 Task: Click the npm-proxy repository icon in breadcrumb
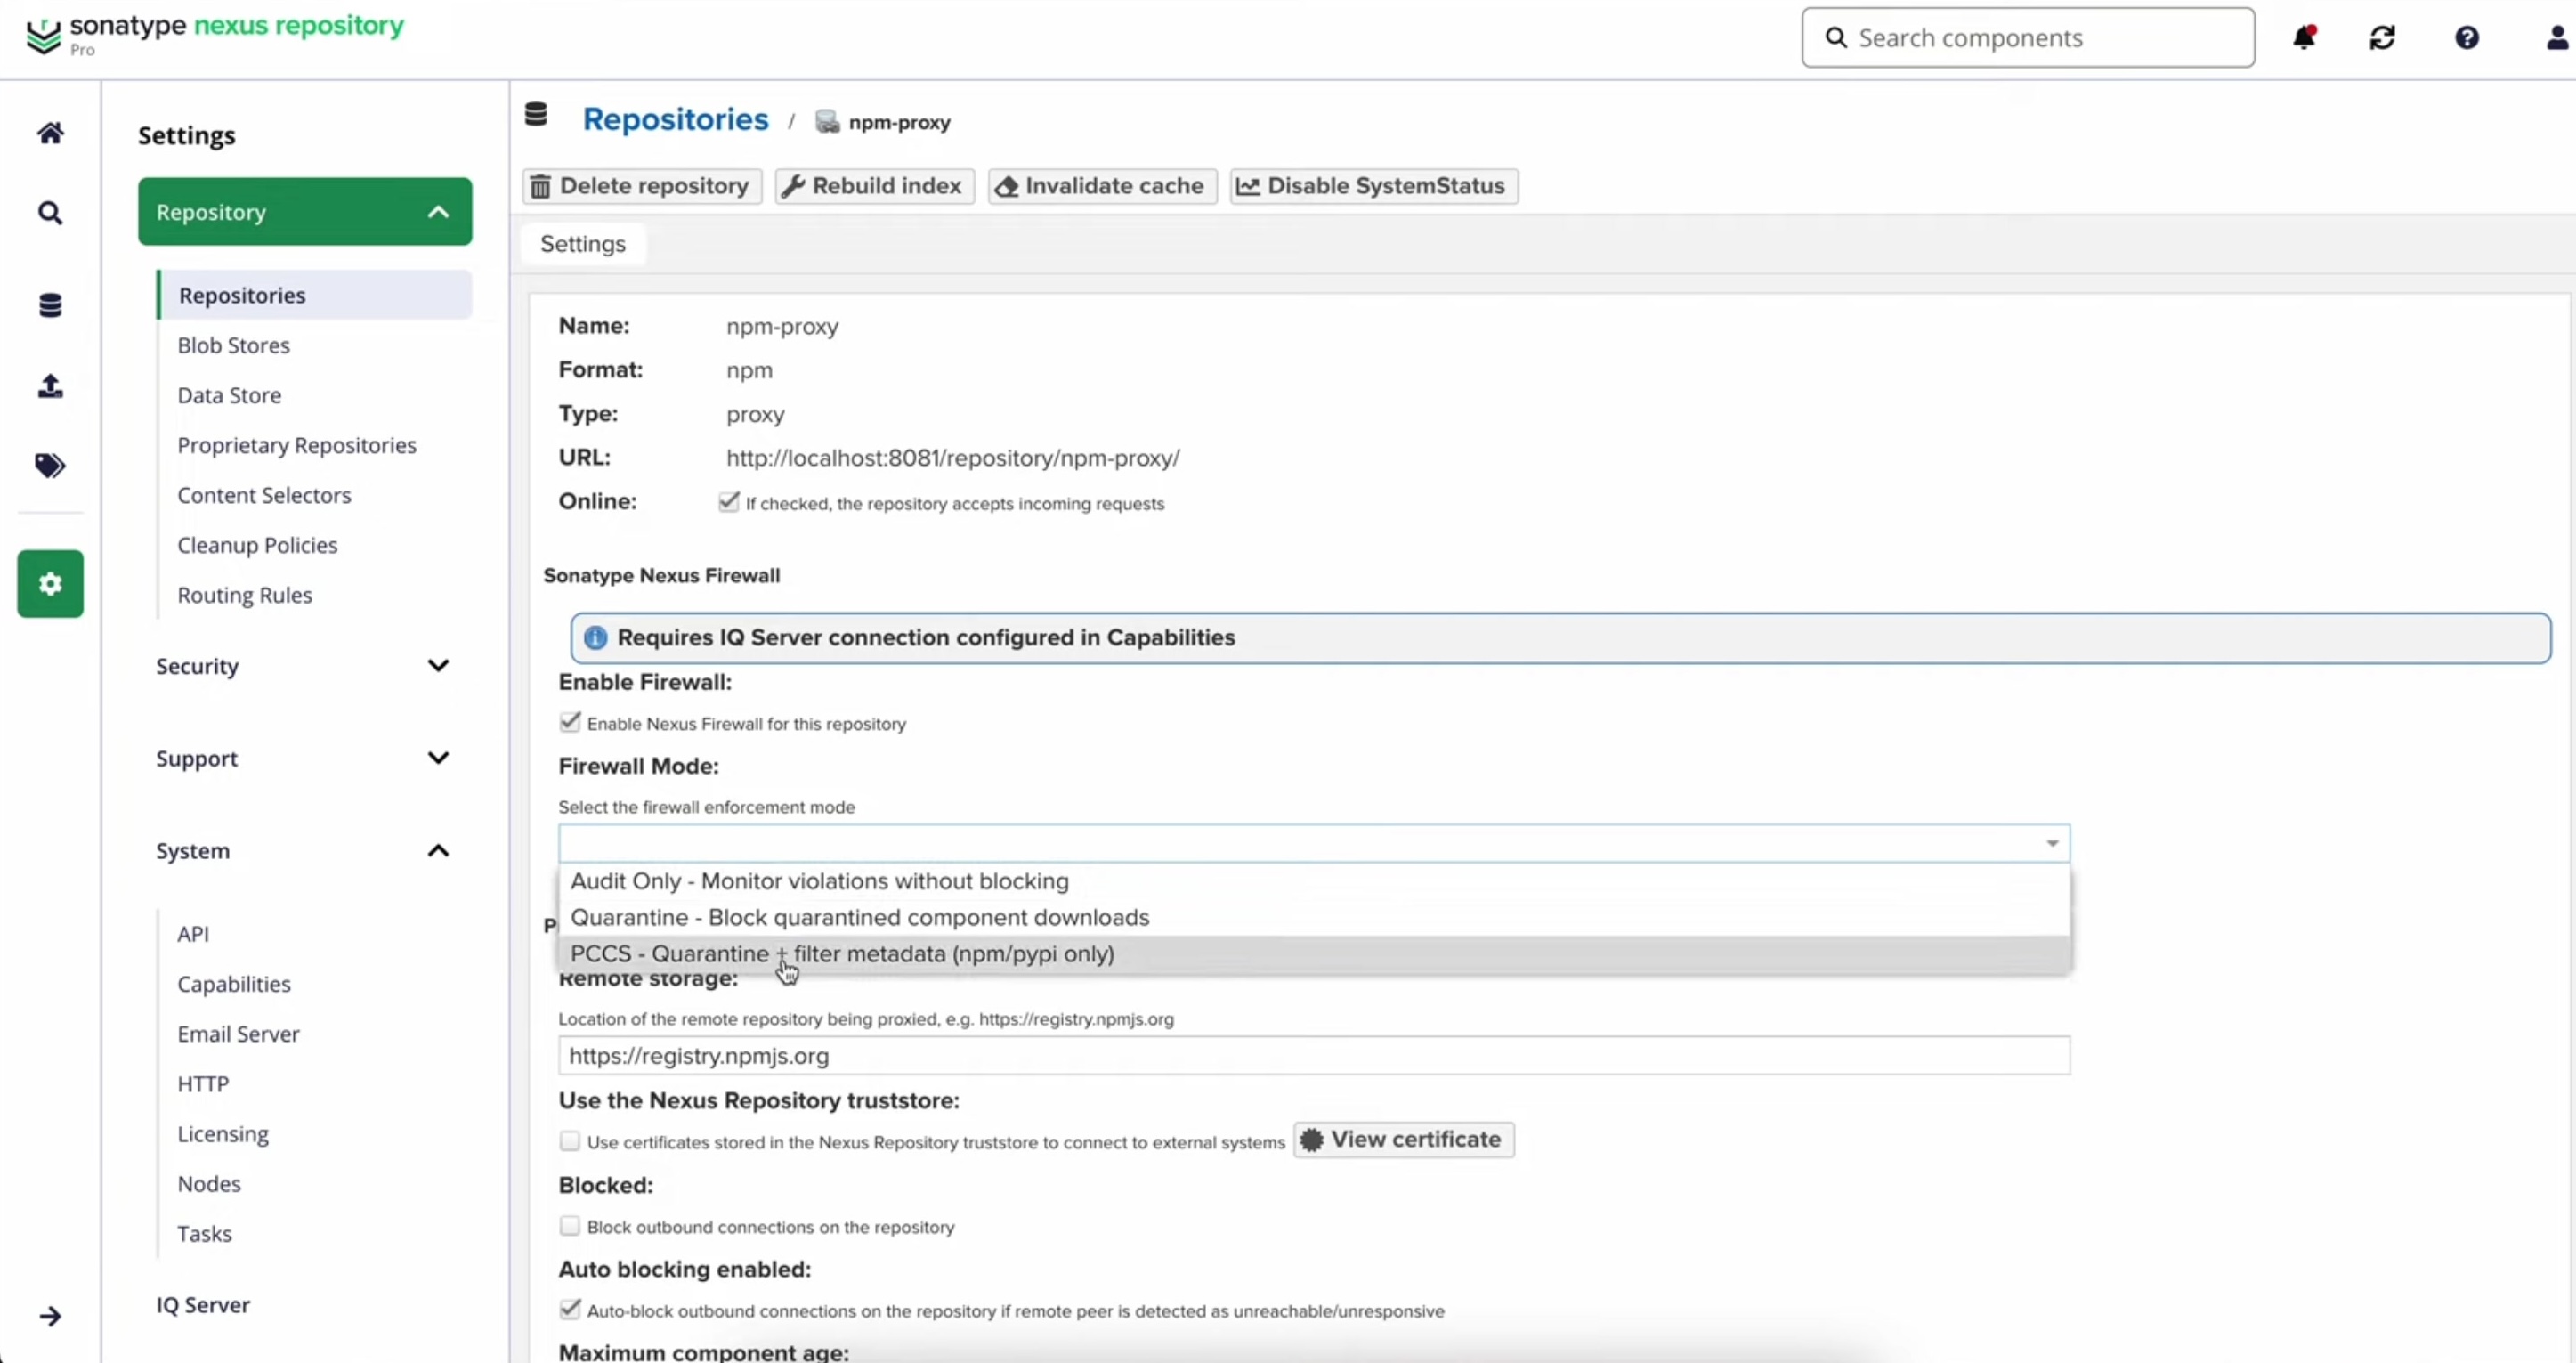coord(827,122)
